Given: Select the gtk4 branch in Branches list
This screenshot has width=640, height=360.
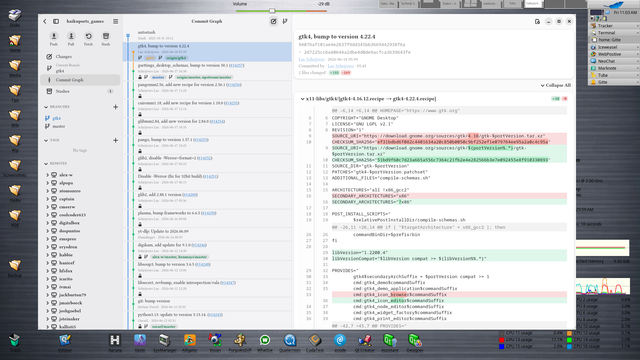Looking at the screenshot, I should (57, 118).
